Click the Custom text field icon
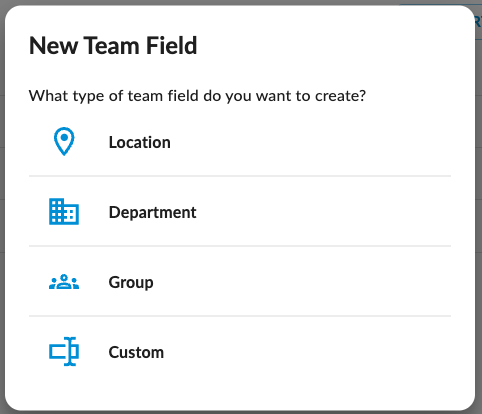Screen dimensions: 482x414 [x=64, y=351]
